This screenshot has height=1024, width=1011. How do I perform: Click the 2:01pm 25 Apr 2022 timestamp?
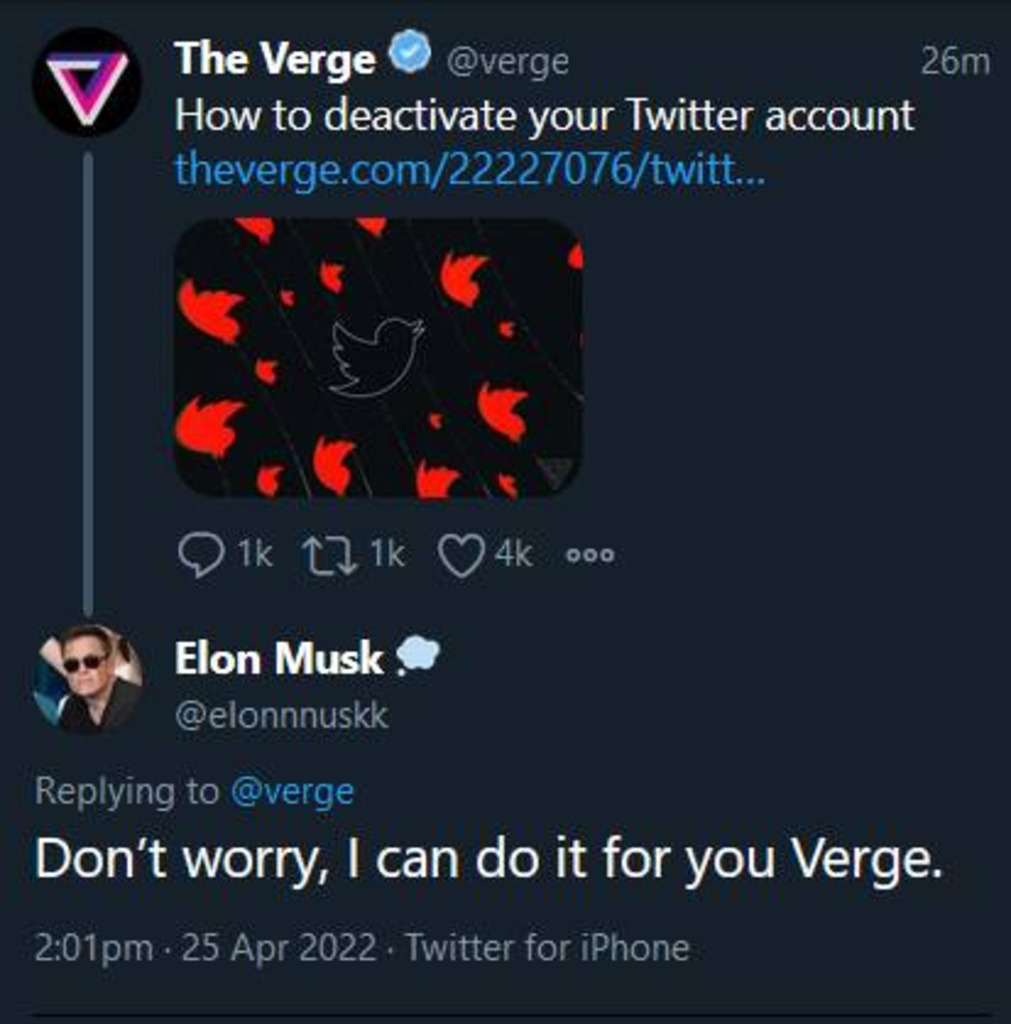(207, 947)
